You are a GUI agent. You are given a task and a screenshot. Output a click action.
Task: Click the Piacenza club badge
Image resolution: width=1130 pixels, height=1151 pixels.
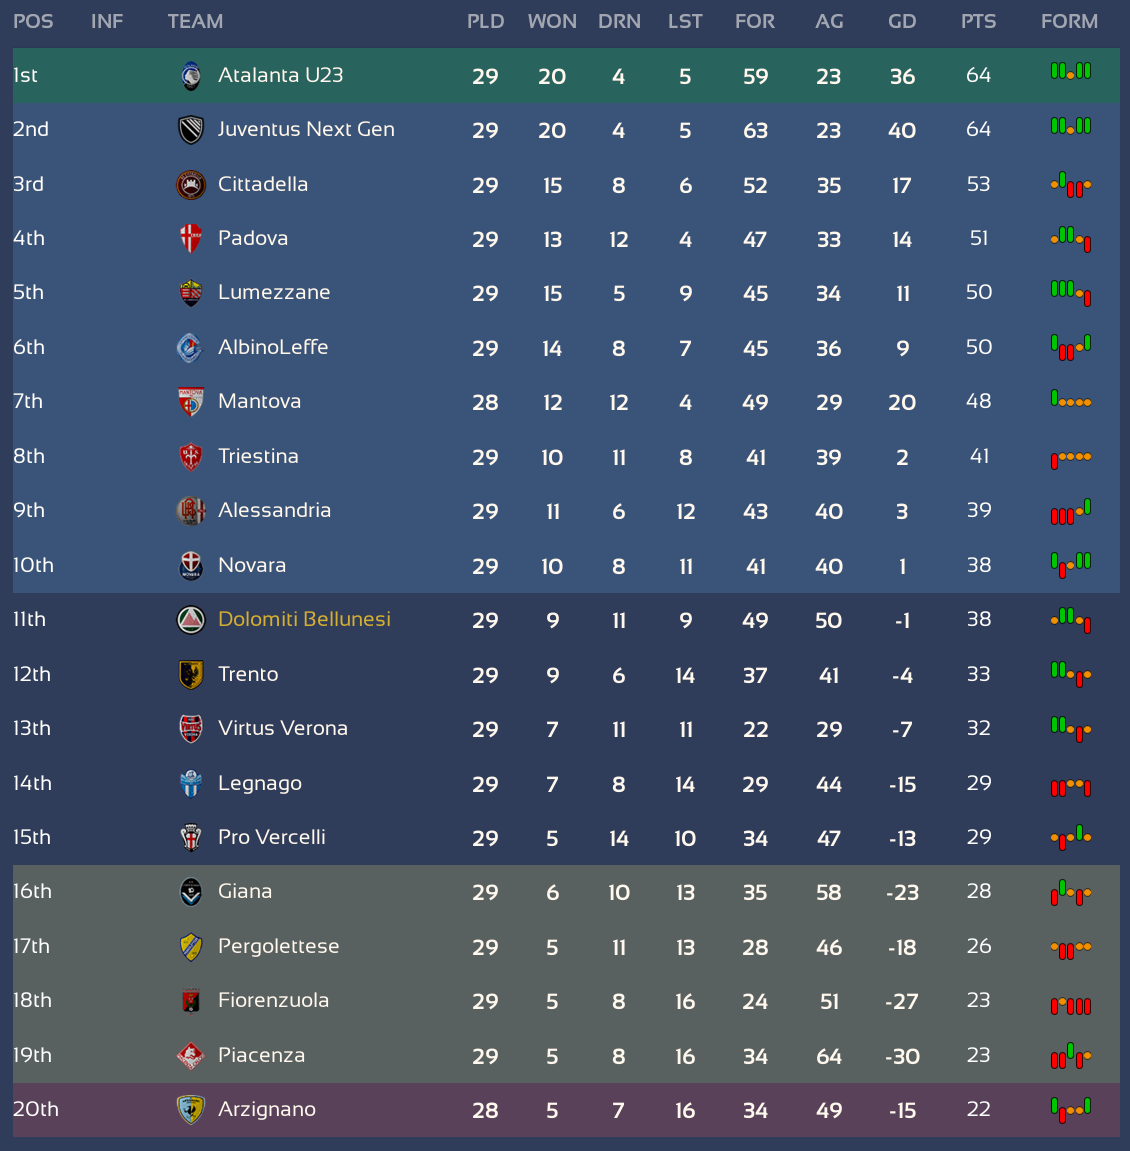(x=191, y=1056)
